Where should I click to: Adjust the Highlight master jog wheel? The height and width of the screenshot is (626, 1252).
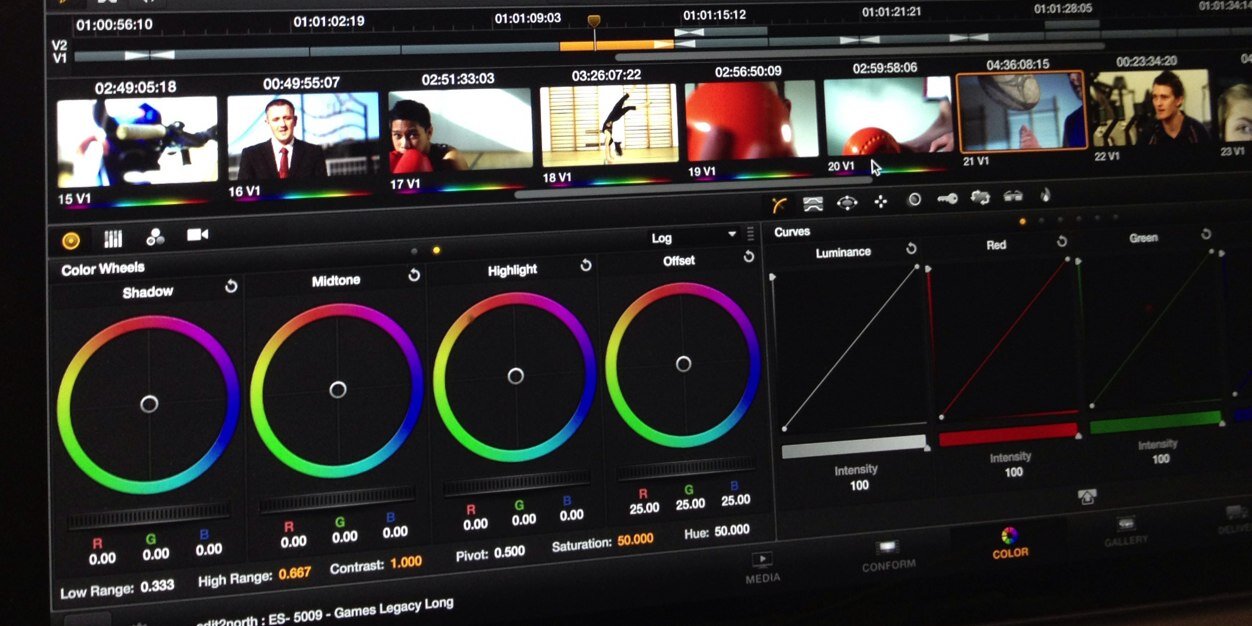(516, 484)
